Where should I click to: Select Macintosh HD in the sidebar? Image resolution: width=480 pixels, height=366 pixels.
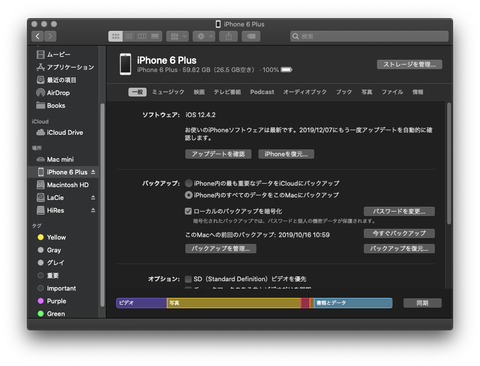(x=63, y=185)
